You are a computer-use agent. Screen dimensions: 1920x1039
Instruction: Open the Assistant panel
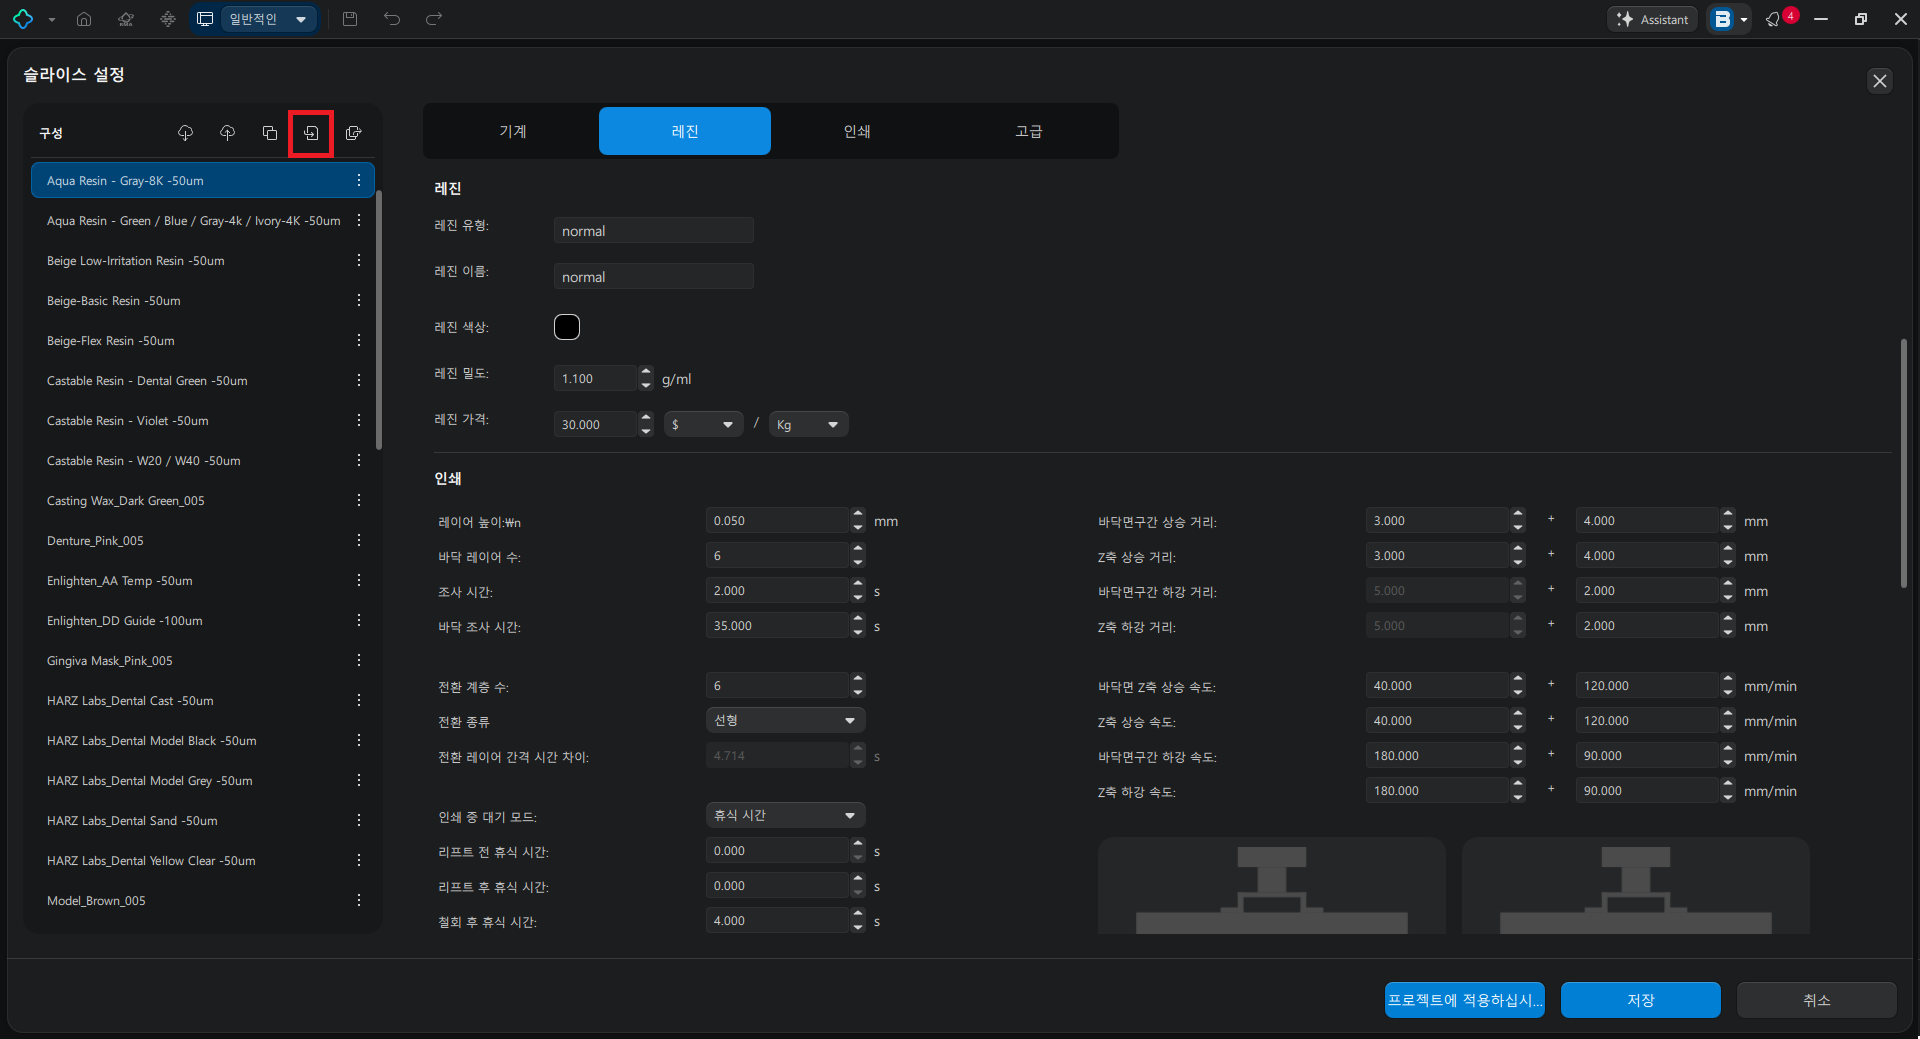[x=1652, y=19]
